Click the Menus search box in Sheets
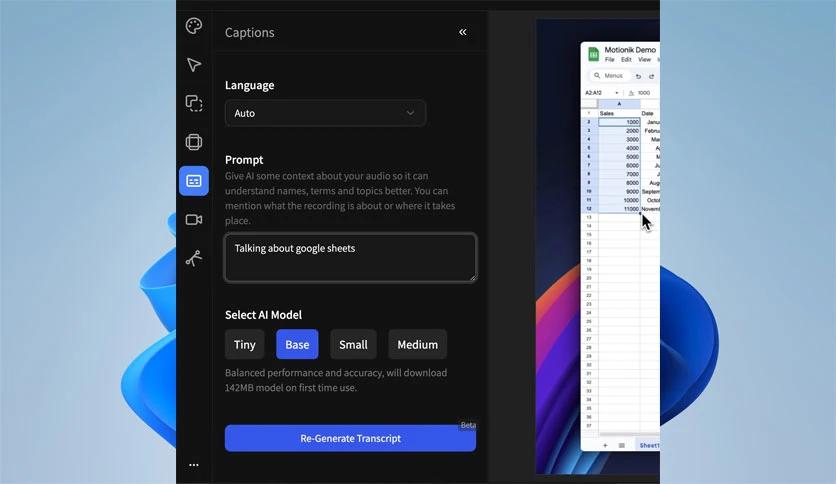Viewport: 836px width, 484px height. [x=609, y=76]
